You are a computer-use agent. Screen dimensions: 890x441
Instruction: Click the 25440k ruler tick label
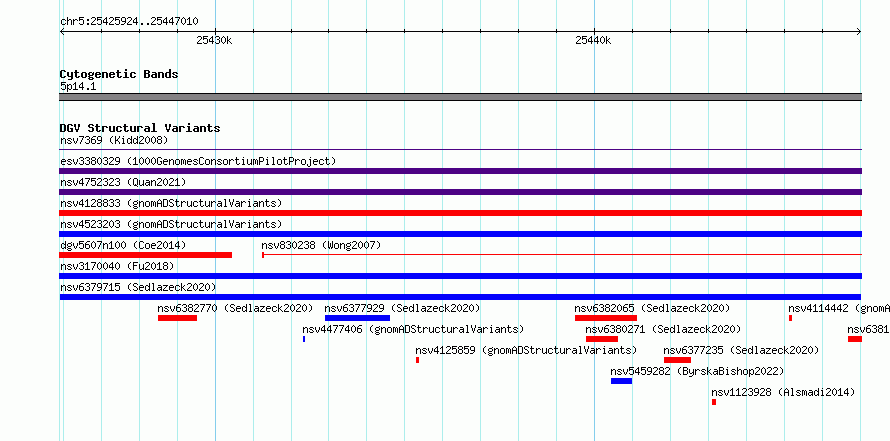(593, 40)
